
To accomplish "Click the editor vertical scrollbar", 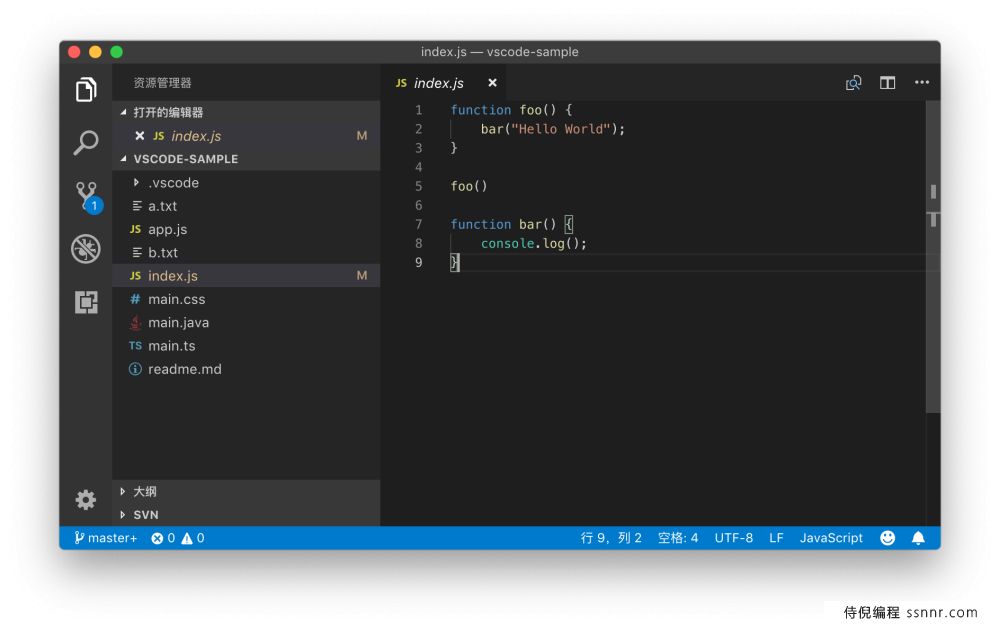I will pyautogui.click(x=933, y=257).
